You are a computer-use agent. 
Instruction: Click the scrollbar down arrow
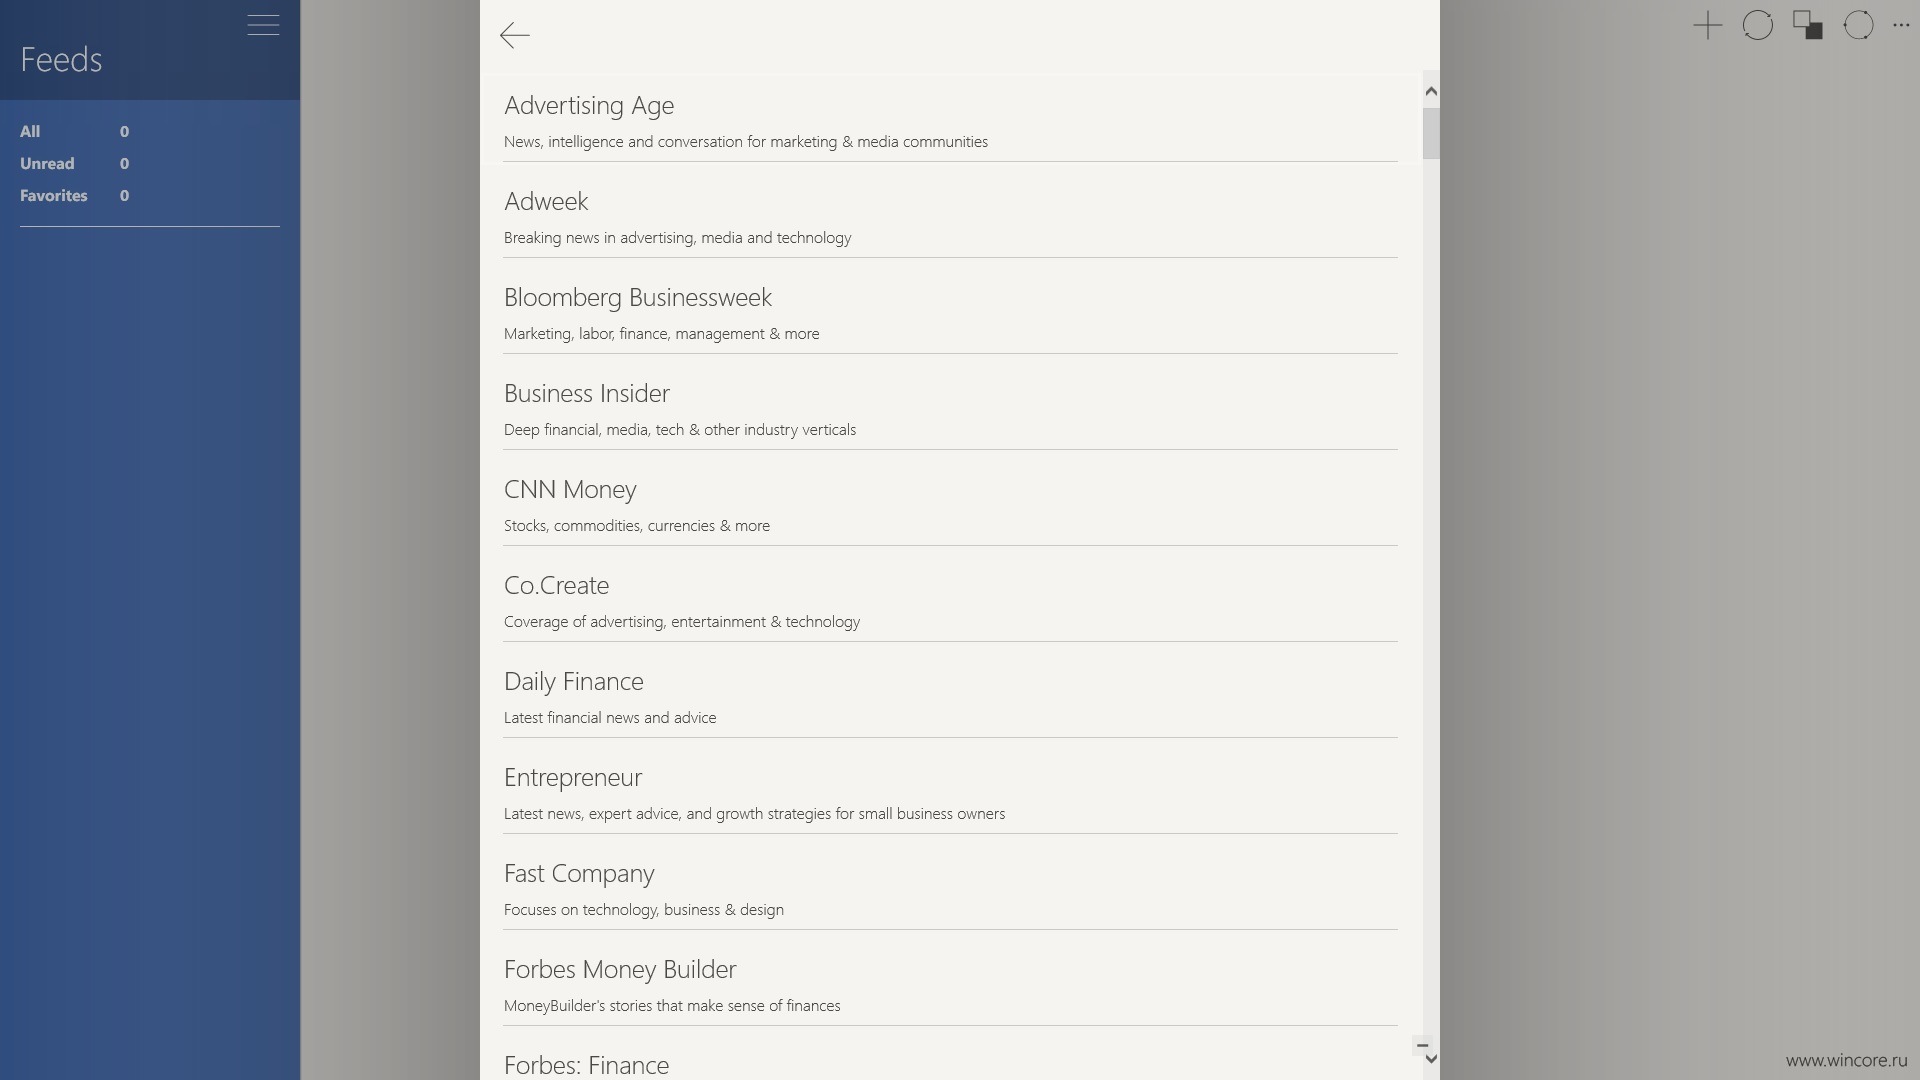(x=1431, y=1059)
